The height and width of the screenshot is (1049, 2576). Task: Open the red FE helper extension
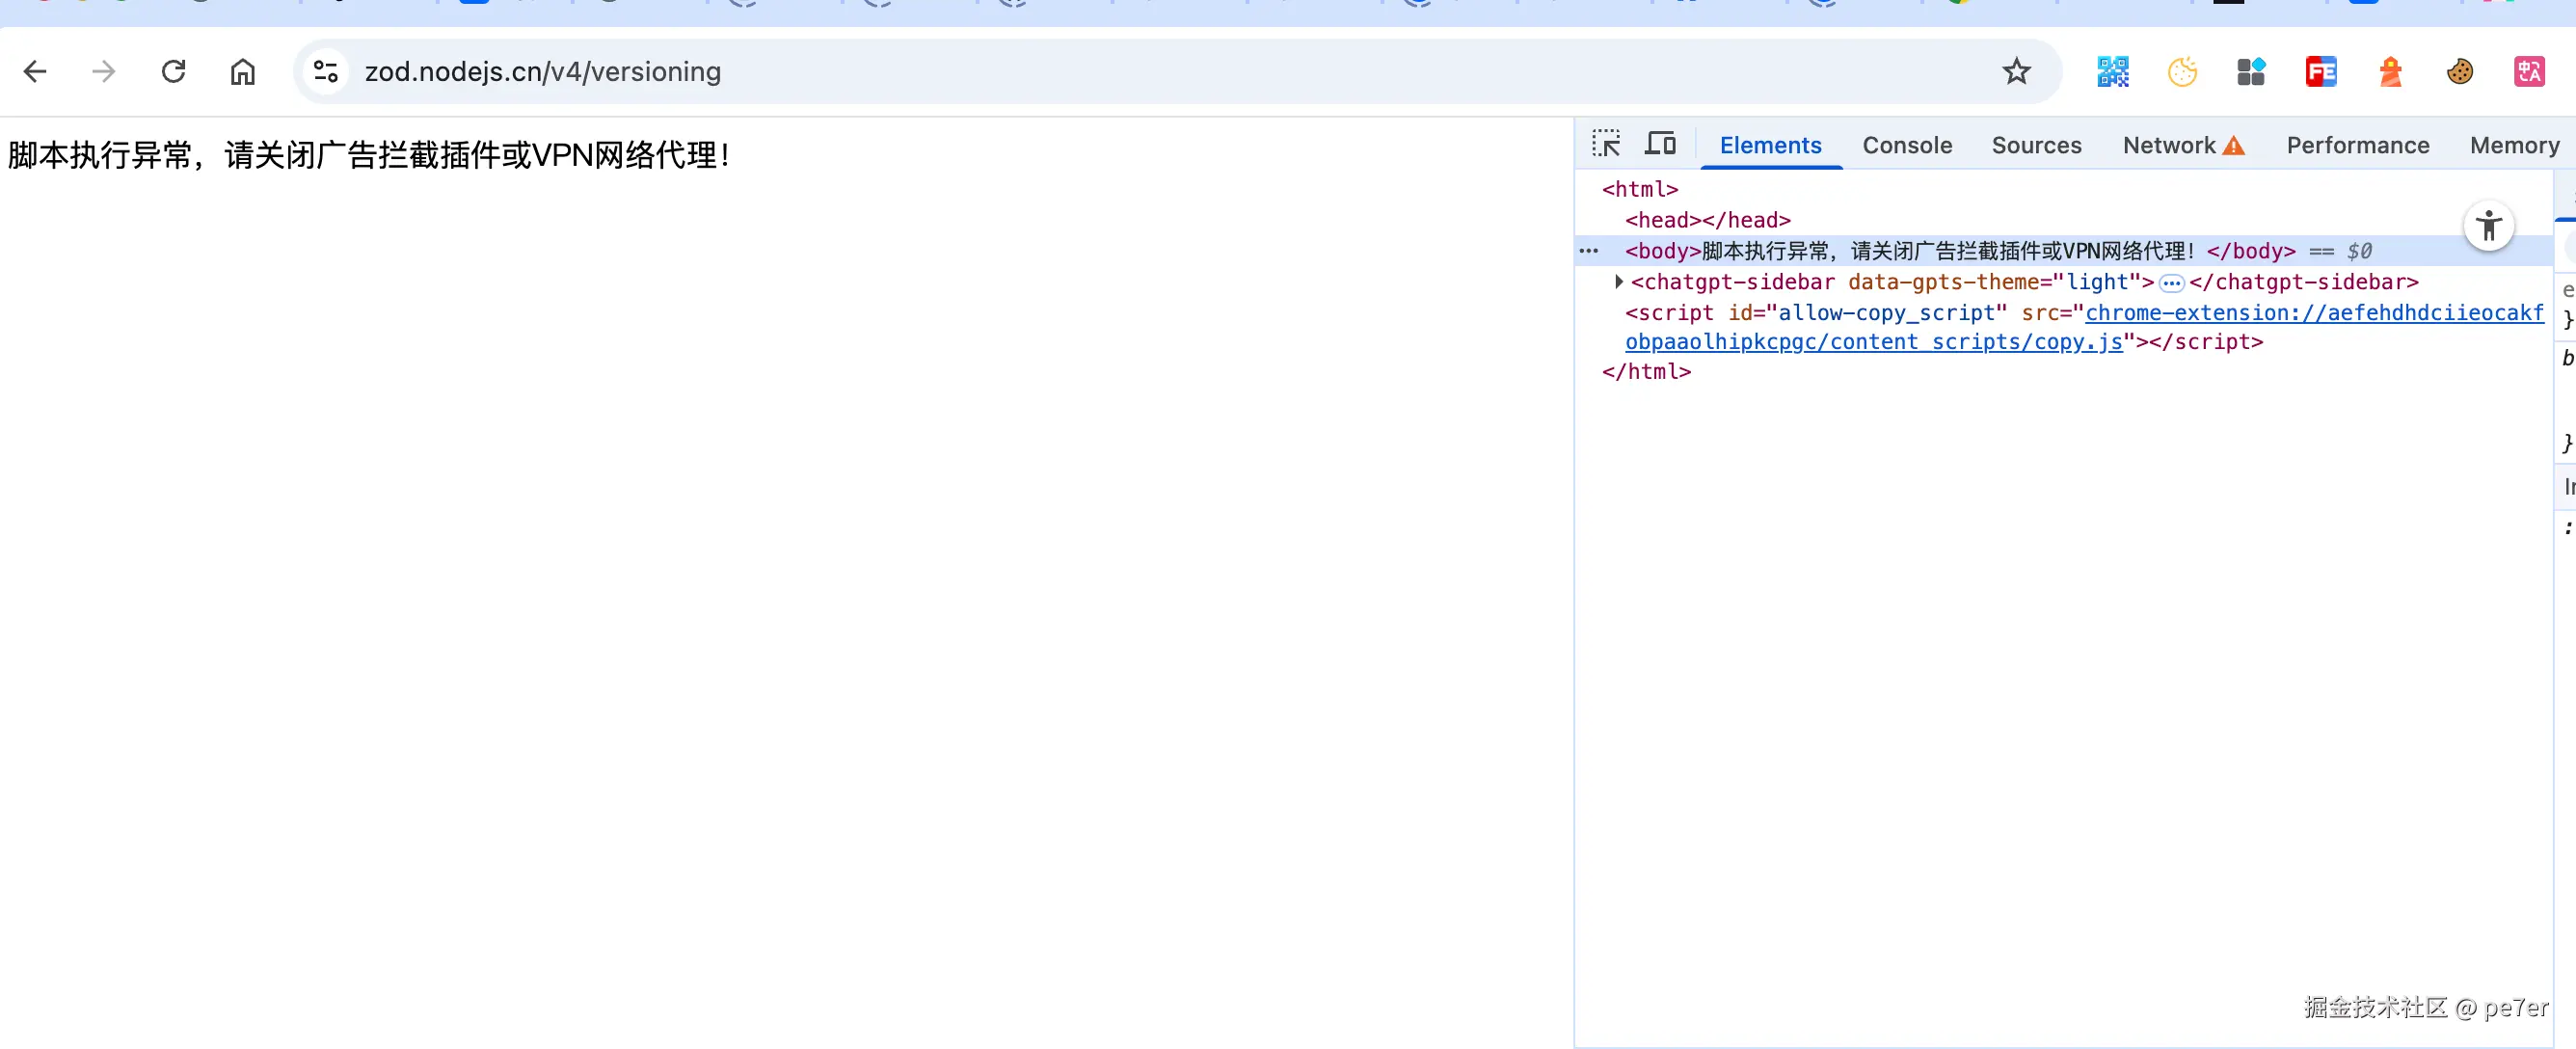point(2320,72)
